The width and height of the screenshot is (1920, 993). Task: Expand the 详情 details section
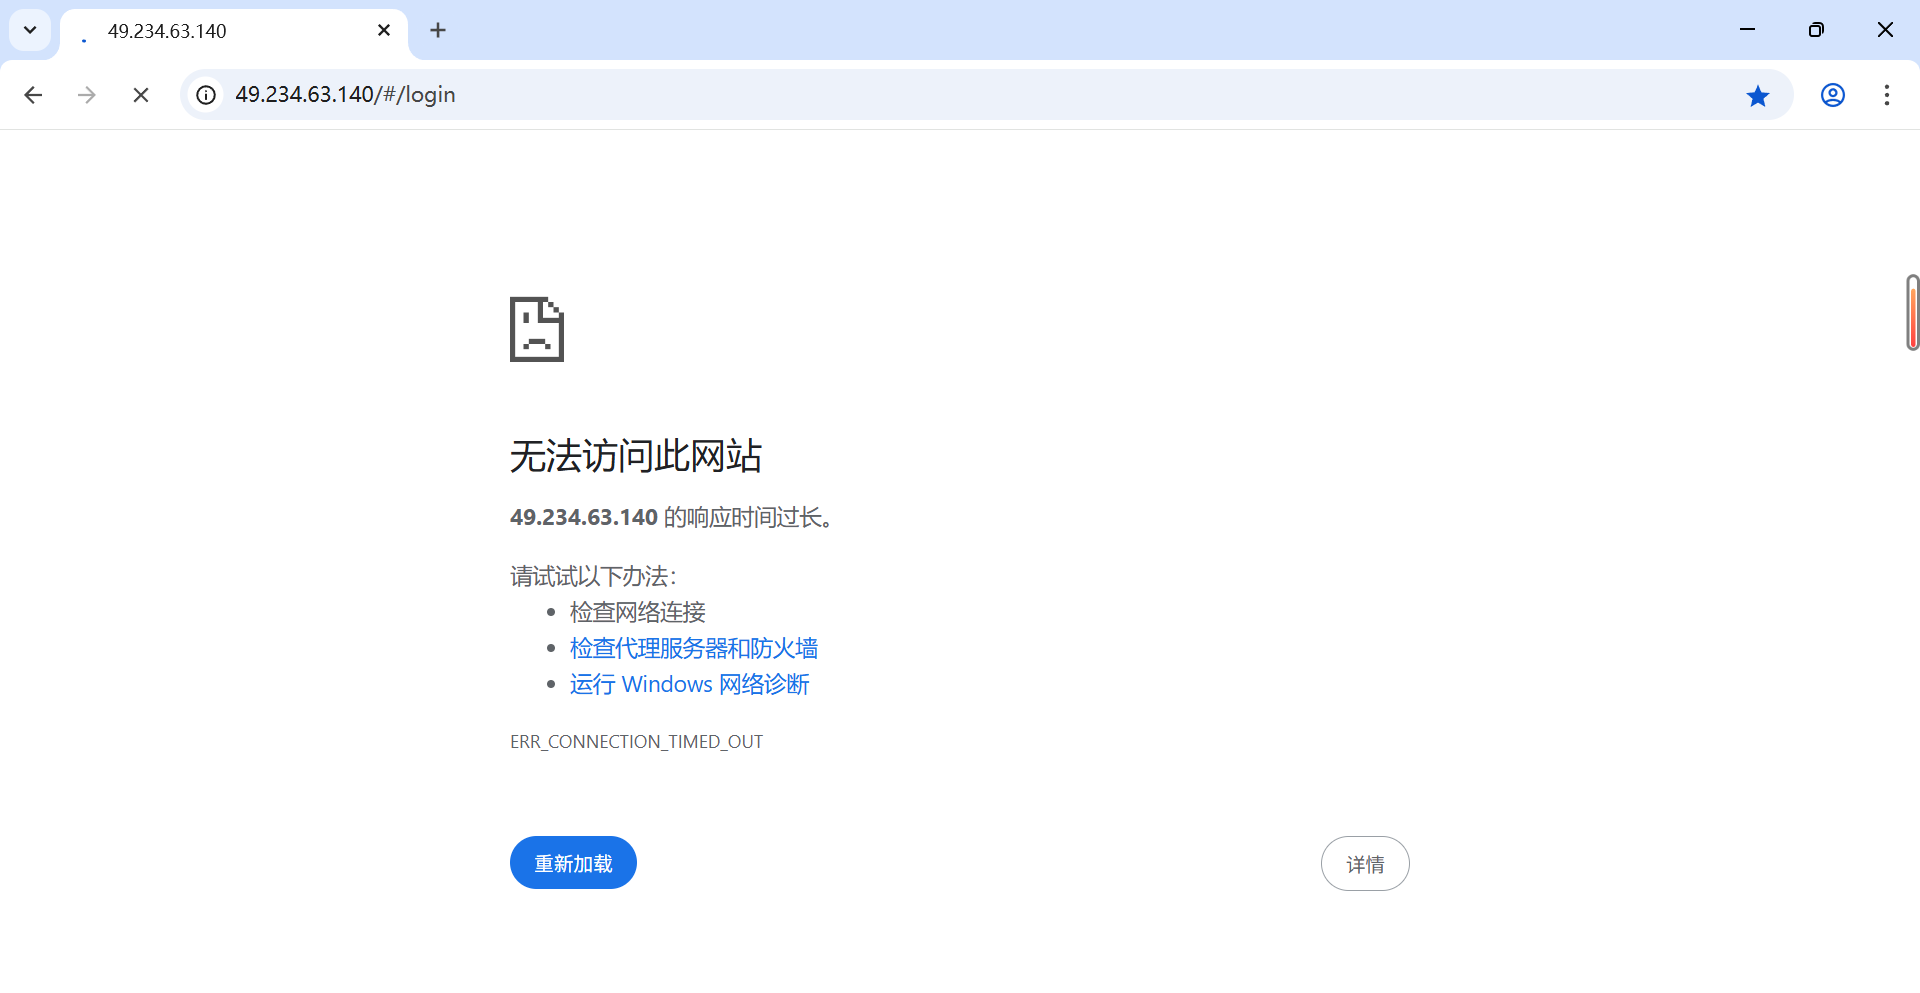pyautogui.click(x=1365, y=863)
